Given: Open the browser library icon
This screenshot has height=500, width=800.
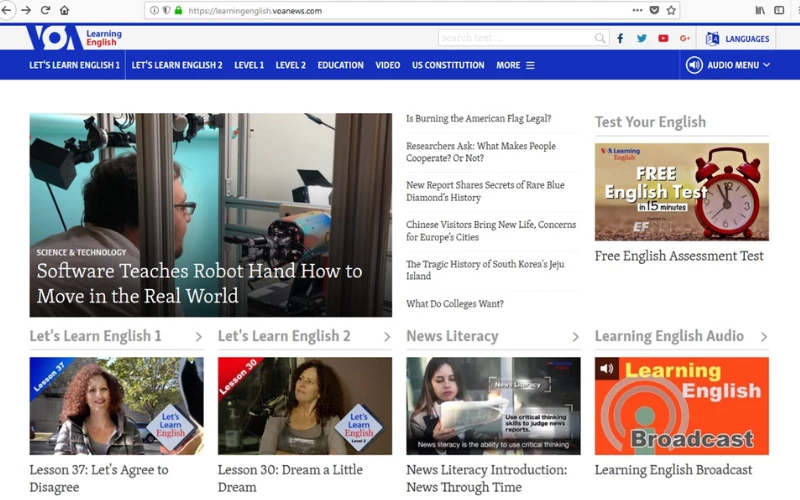Looking at the screenshot, I should pyautogui.click(x=760, y=10).
